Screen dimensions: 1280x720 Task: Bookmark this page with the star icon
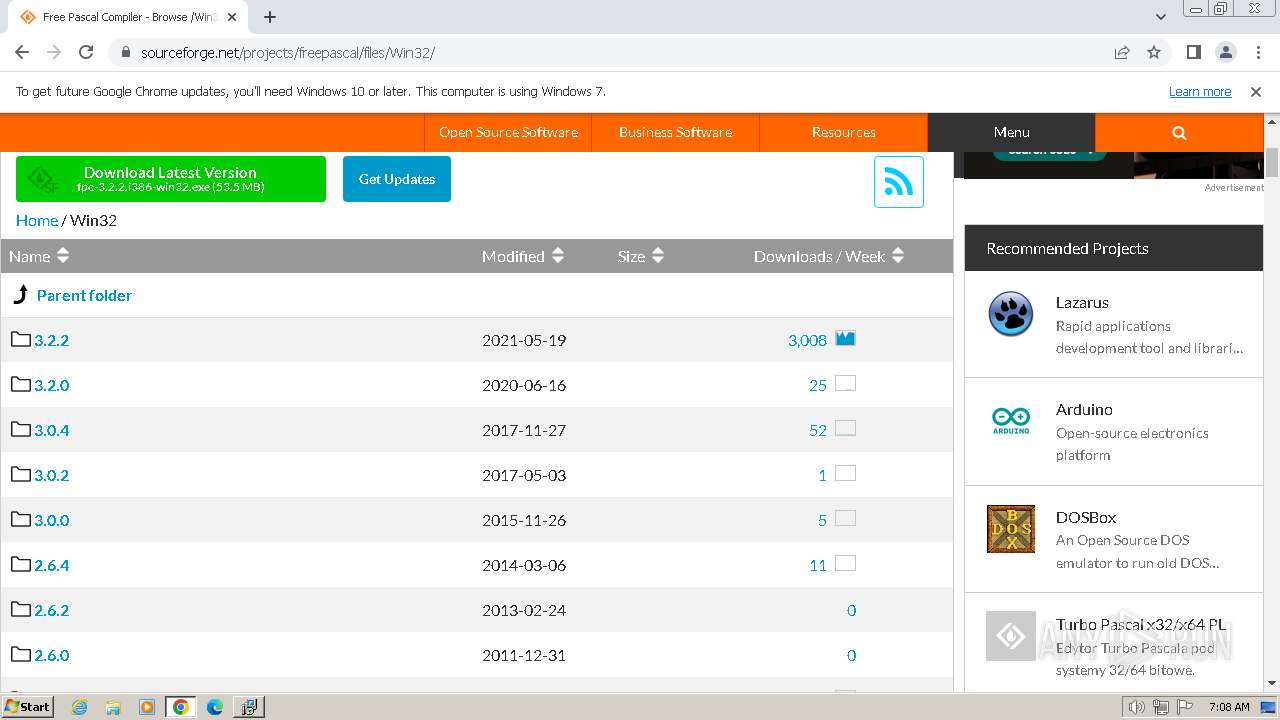tap(1154, 52)
